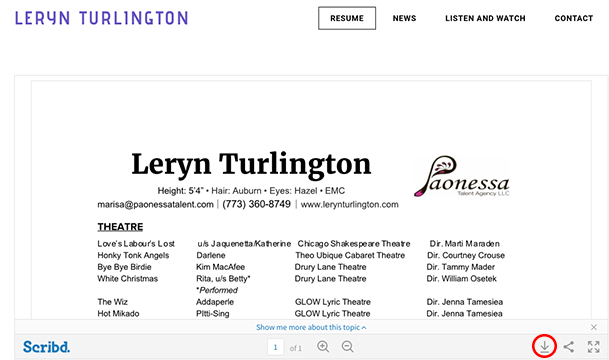Viewport: 609px width, 360px height.
Task: Click 'Chicago Shakespeare Theatre' text
Action: pyautogui.click(x=354, y=243)
